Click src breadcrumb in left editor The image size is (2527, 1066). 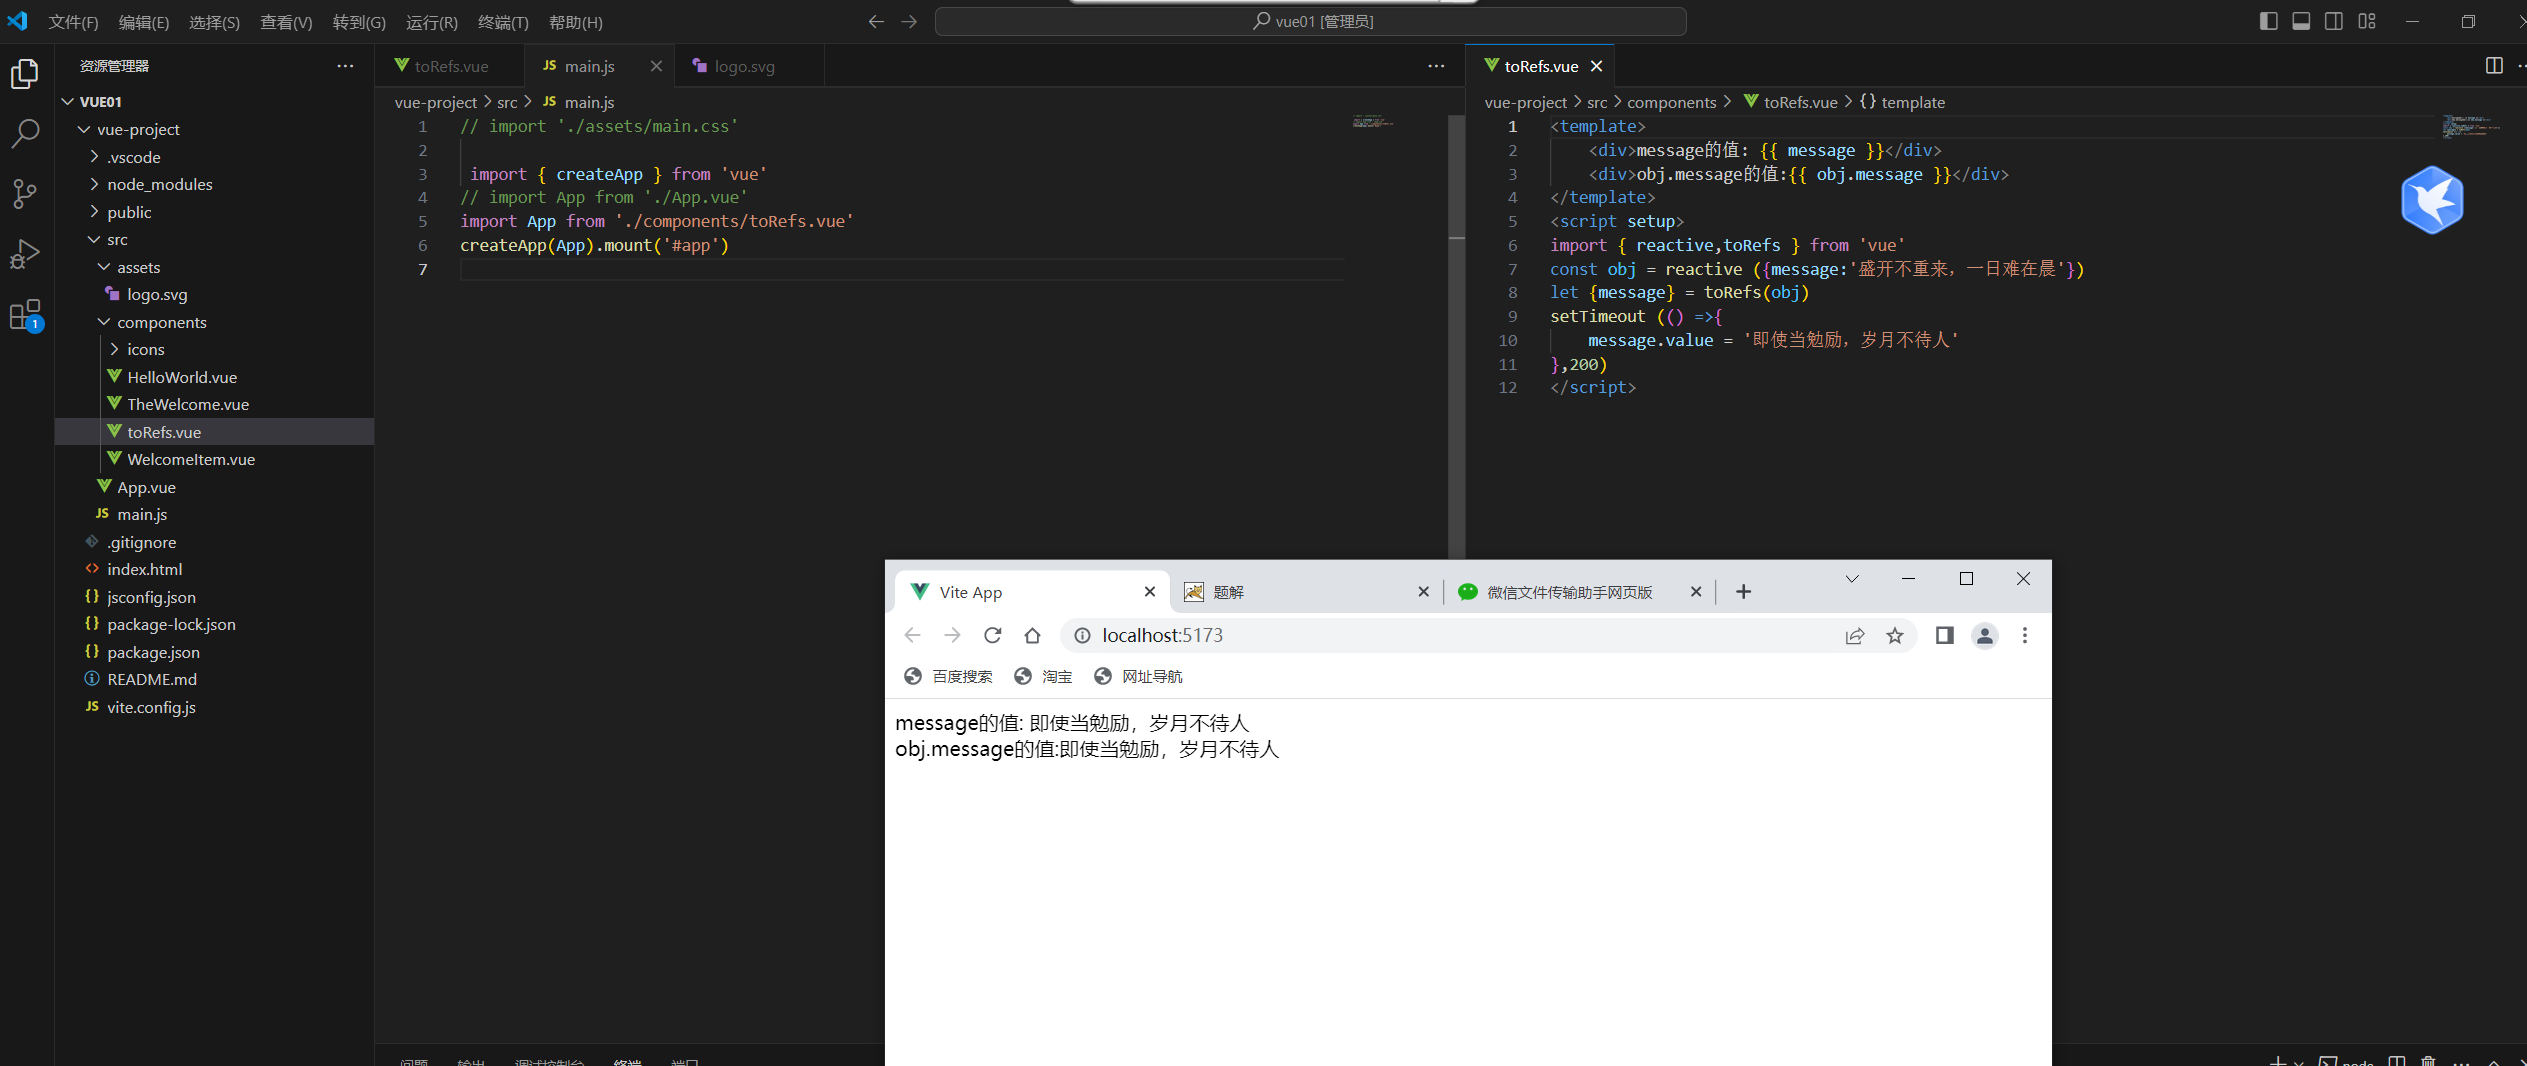click(507, 102)
